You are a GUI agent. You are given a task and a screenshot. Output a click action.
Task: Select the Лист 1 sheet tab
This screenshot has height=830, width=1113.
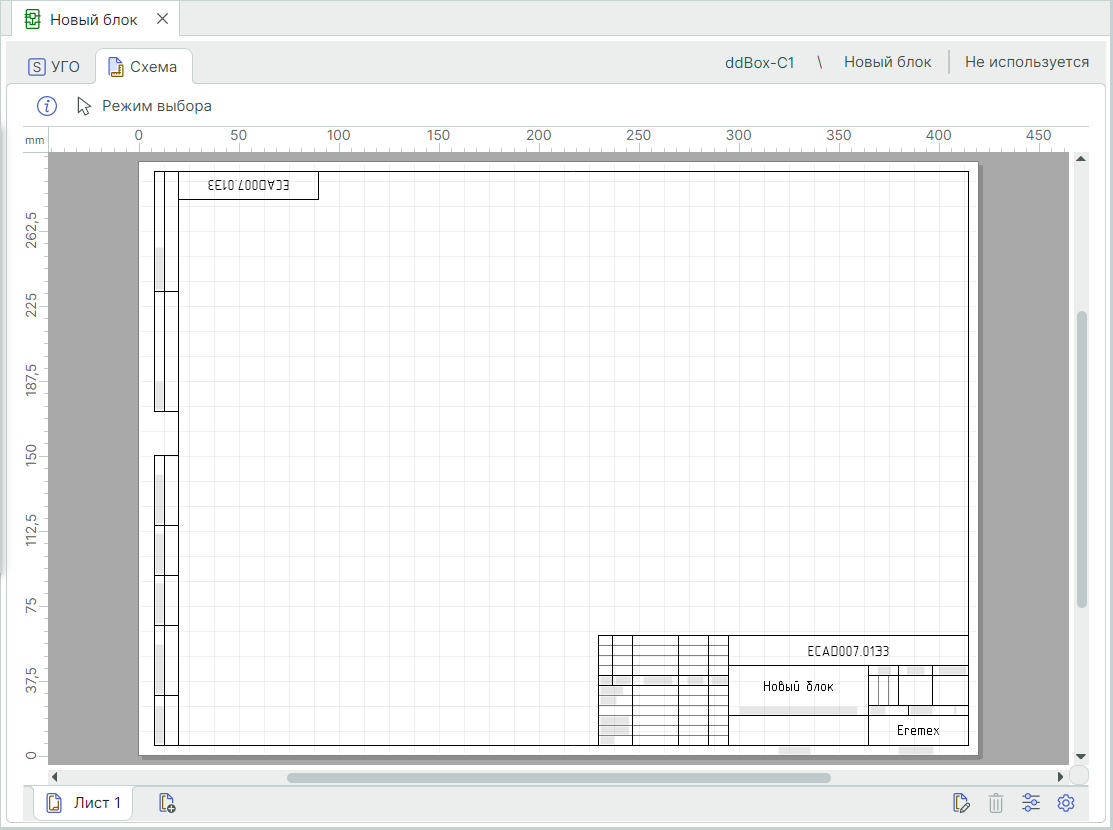[84, 802]
